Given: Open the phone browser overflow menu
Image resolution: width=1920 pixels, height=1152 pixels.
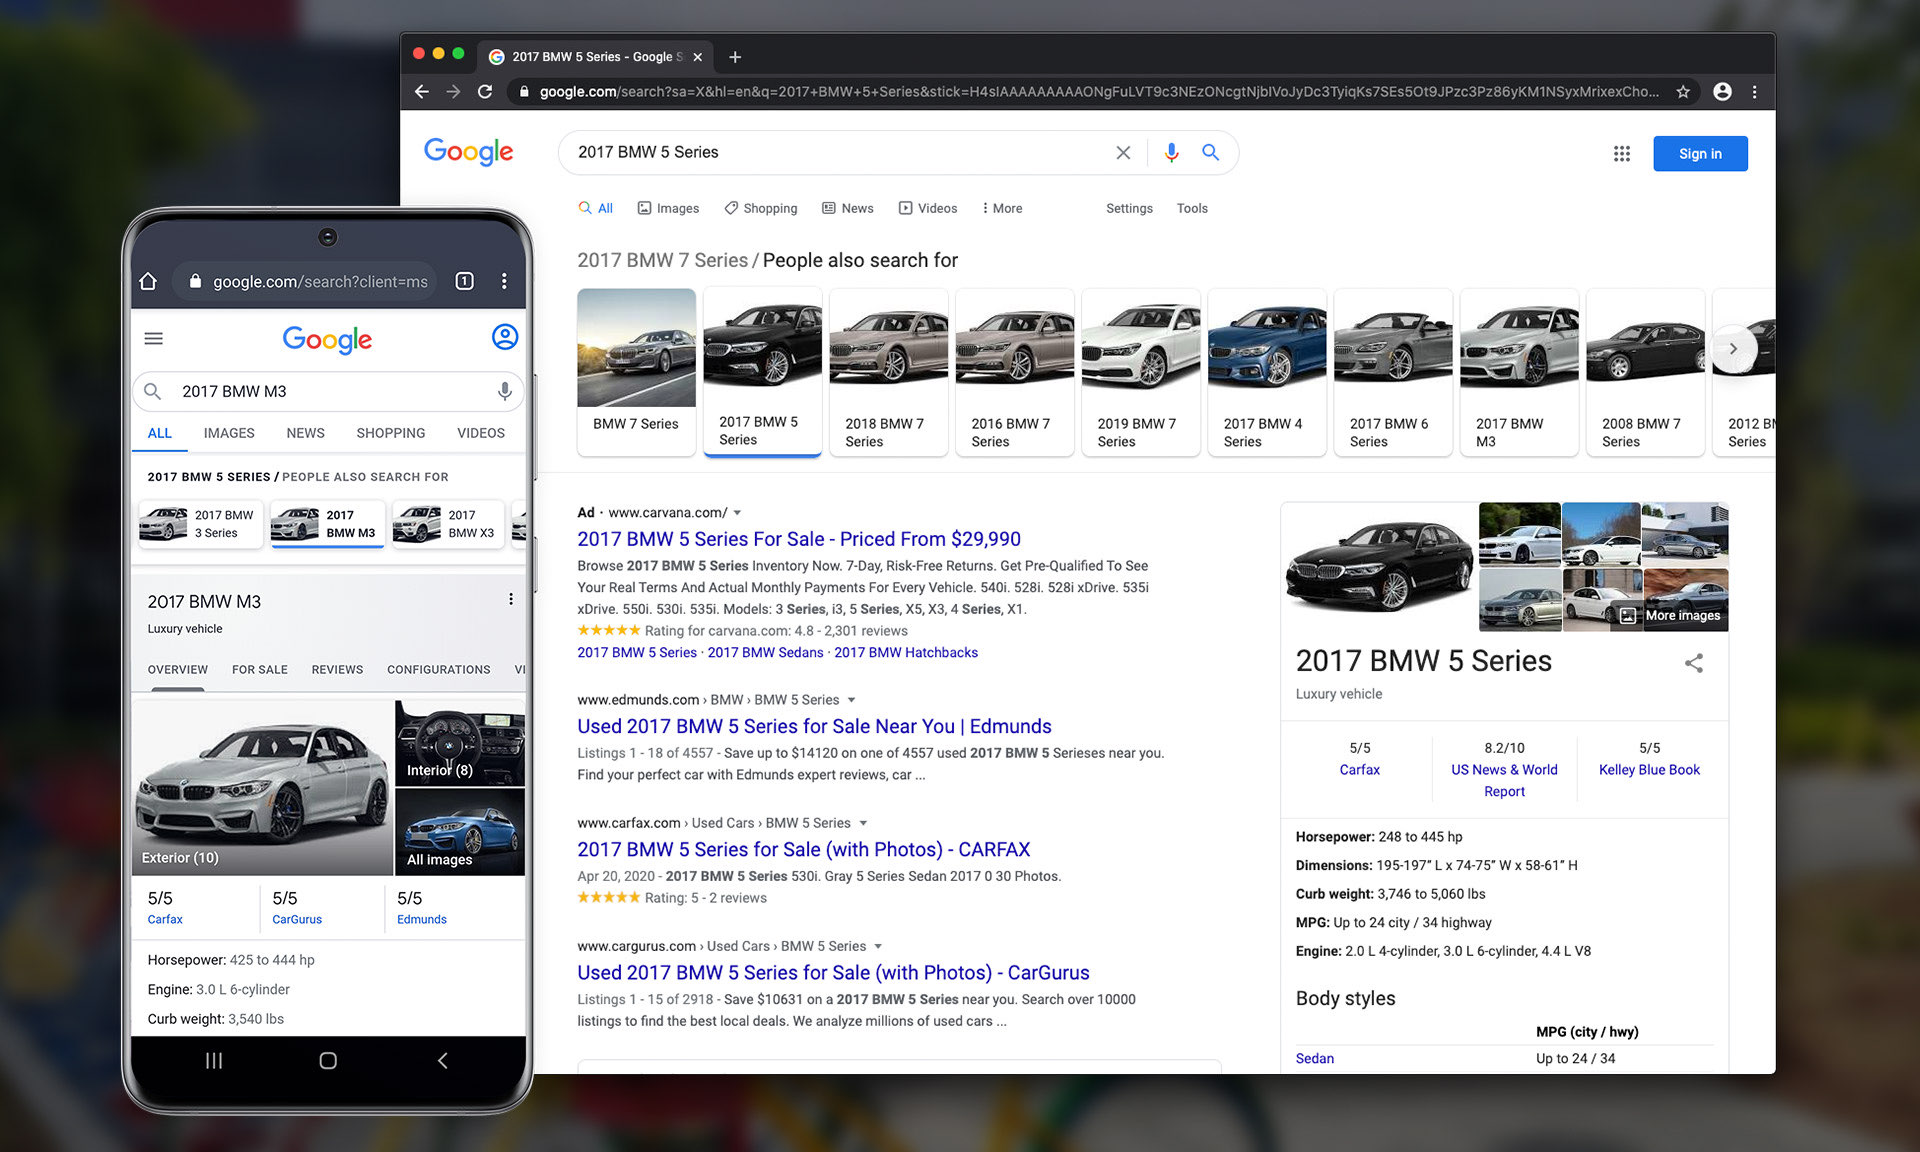Looking at the screenshot, I should pos(504,281).
